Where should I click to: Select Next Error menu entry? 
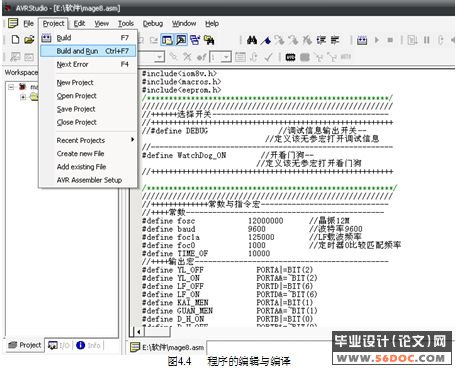(88, 64)
